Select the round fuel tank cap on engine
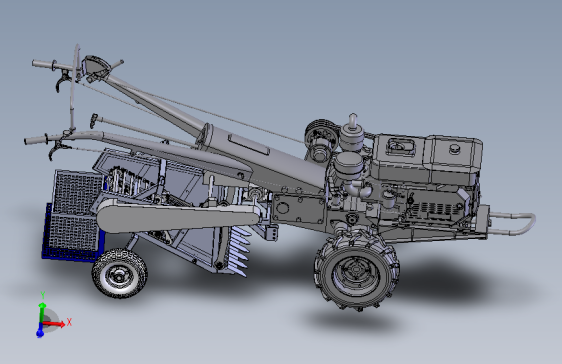Image resolution: width=562 pixels, height=364 pixels. click(455, 148)
